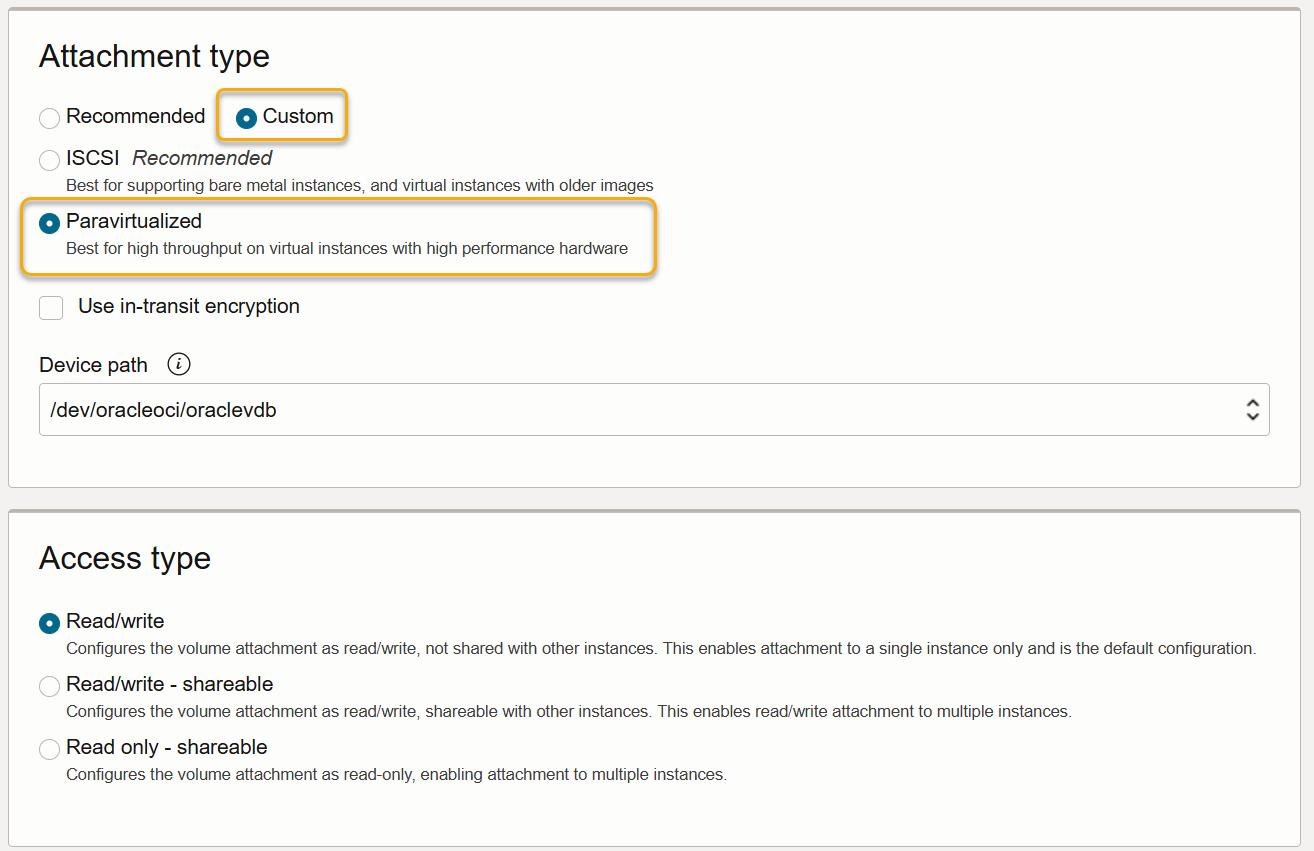Click the Use in-transit encryption label text
The width and height of the screenshot is (1314, 851).
(189, 306)
